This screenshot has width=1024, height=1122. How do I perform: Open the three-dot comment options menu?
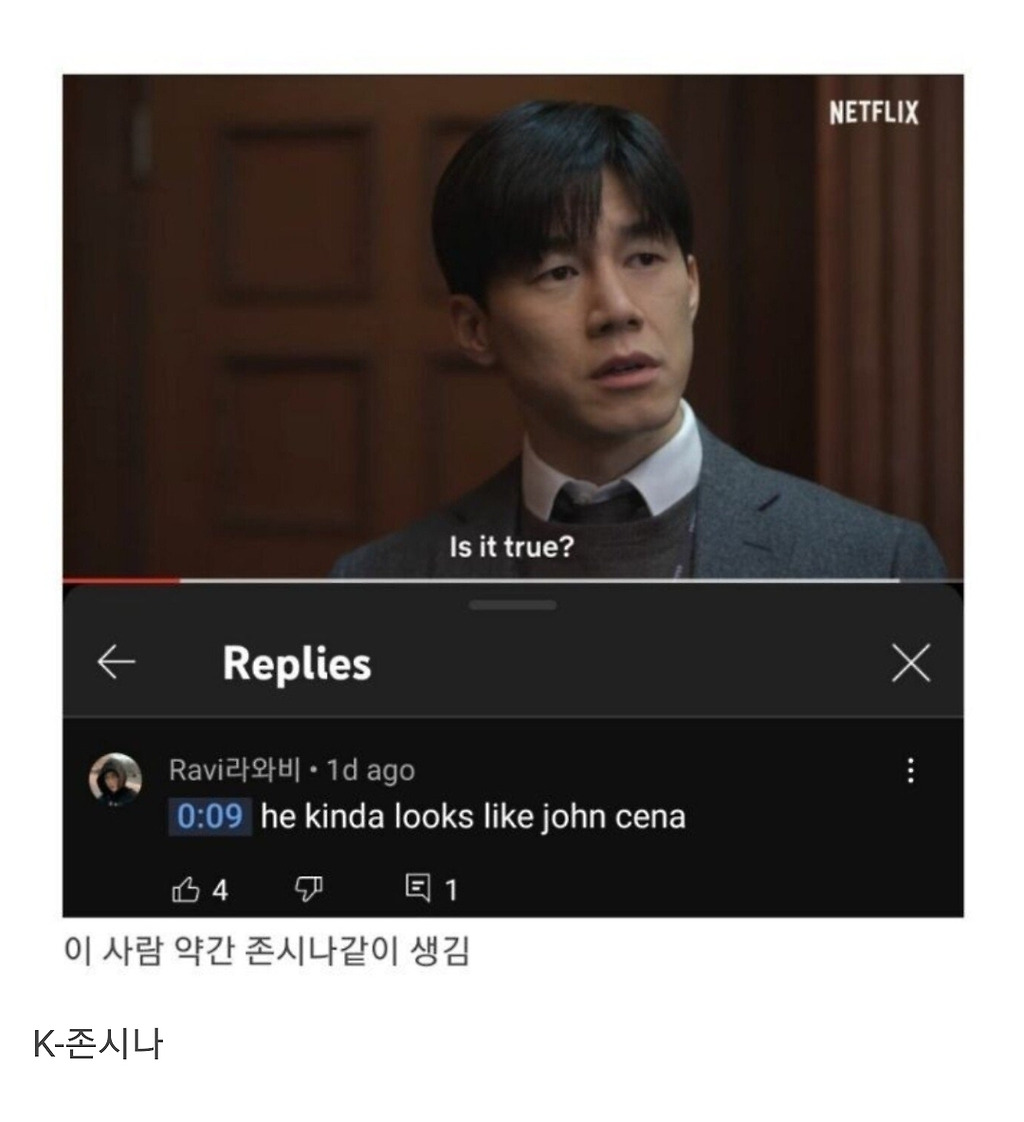tap(910, 771)
